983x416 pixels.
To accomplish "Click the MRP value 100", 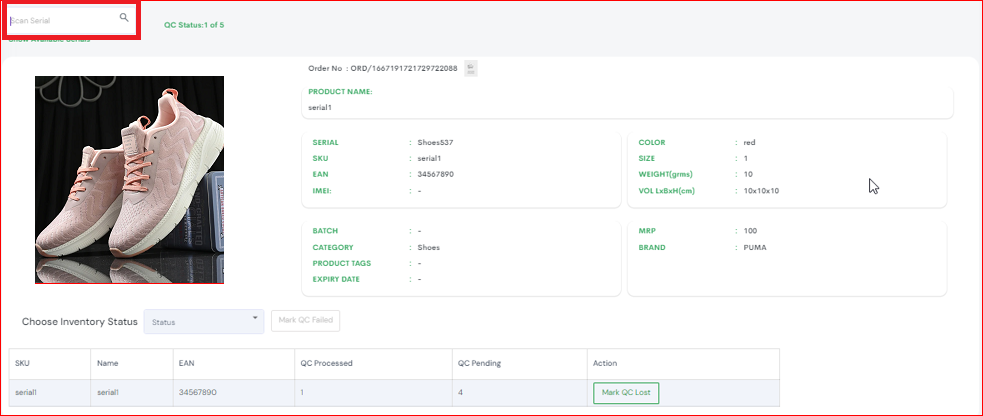I will tap(750, 231).
